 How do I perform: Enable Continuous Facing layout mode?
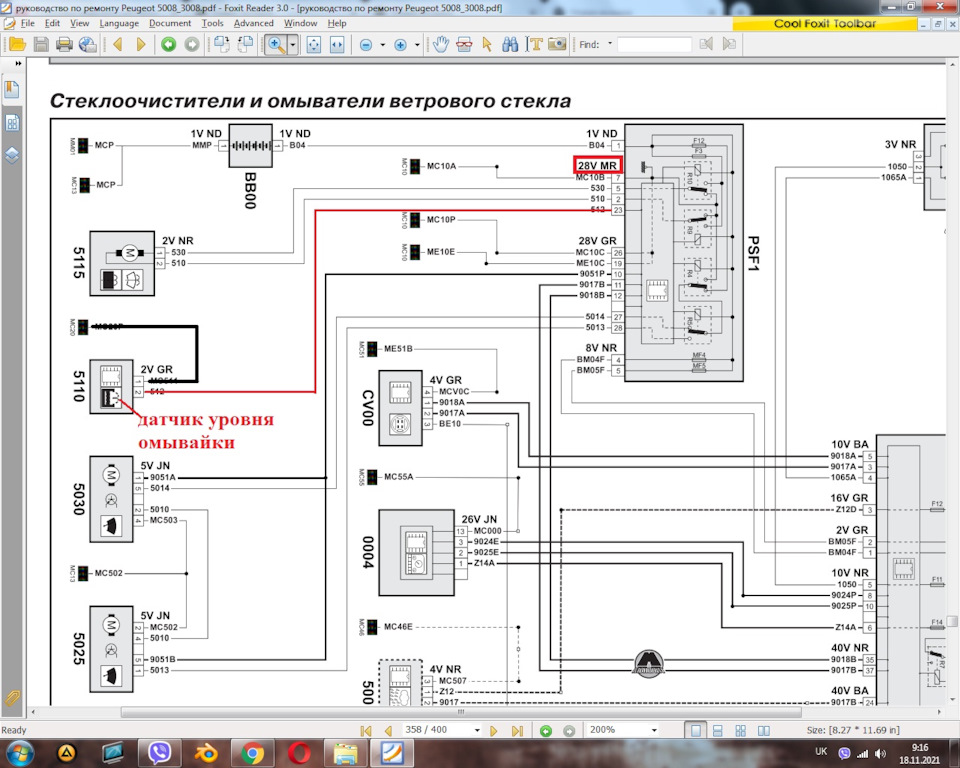pos(740,731)
